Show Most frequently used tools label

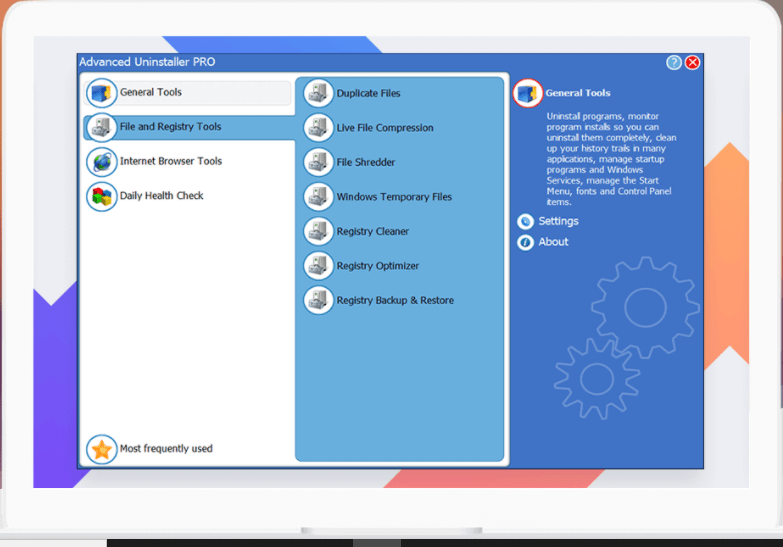pos(166,449)
